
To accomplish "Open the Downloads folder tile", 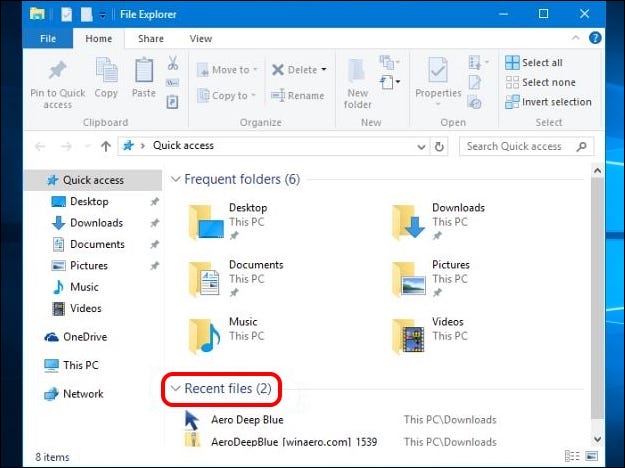I will click(438, 222).
